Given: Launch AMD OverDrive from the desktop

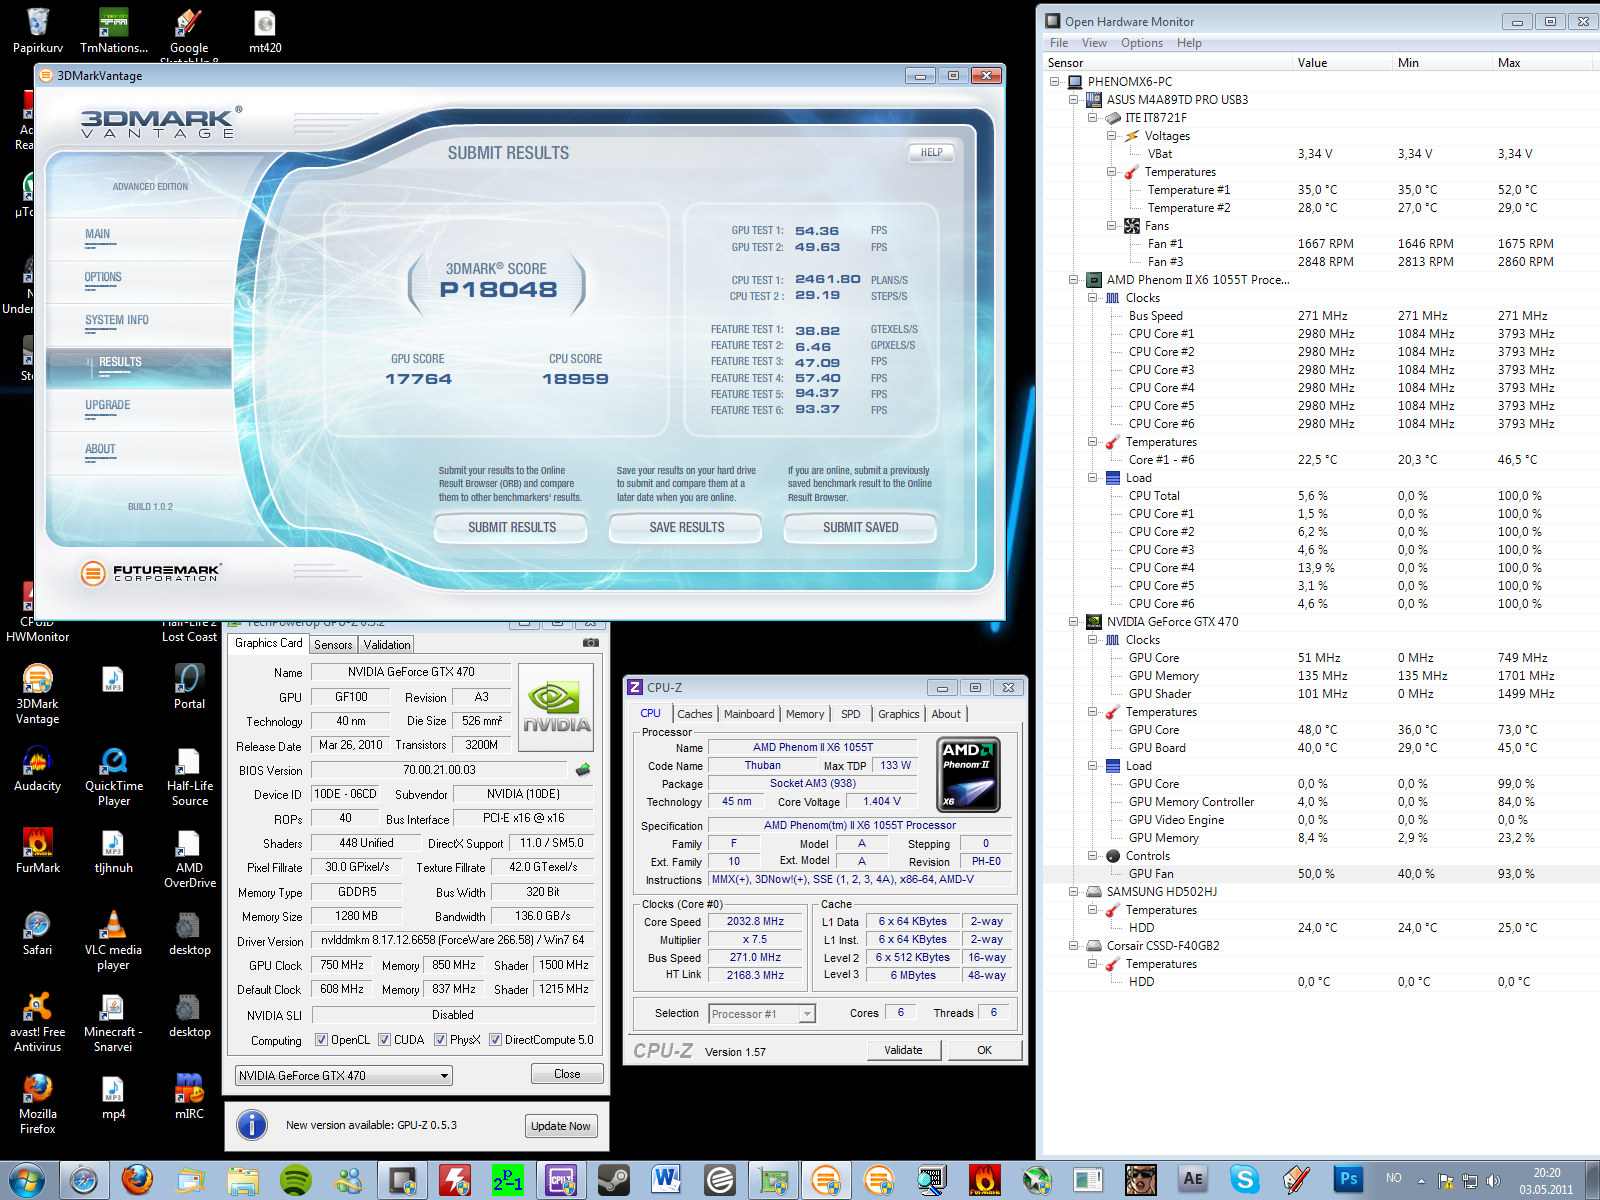Looking at the screenshot, I should click(189, 859).
